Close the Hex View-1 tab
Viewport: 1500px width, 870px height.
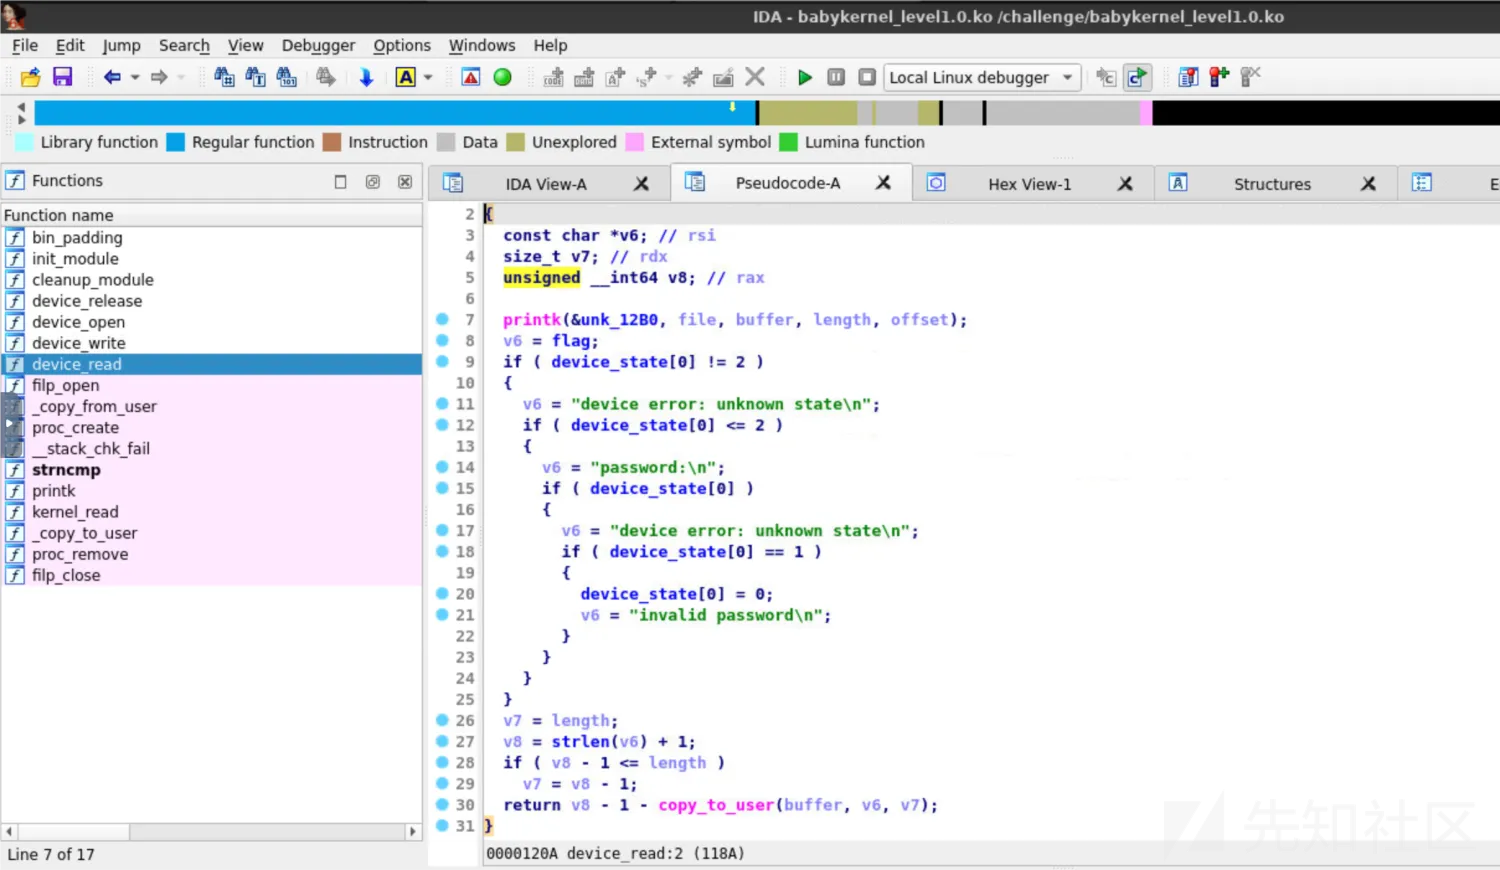point(1125,184)
